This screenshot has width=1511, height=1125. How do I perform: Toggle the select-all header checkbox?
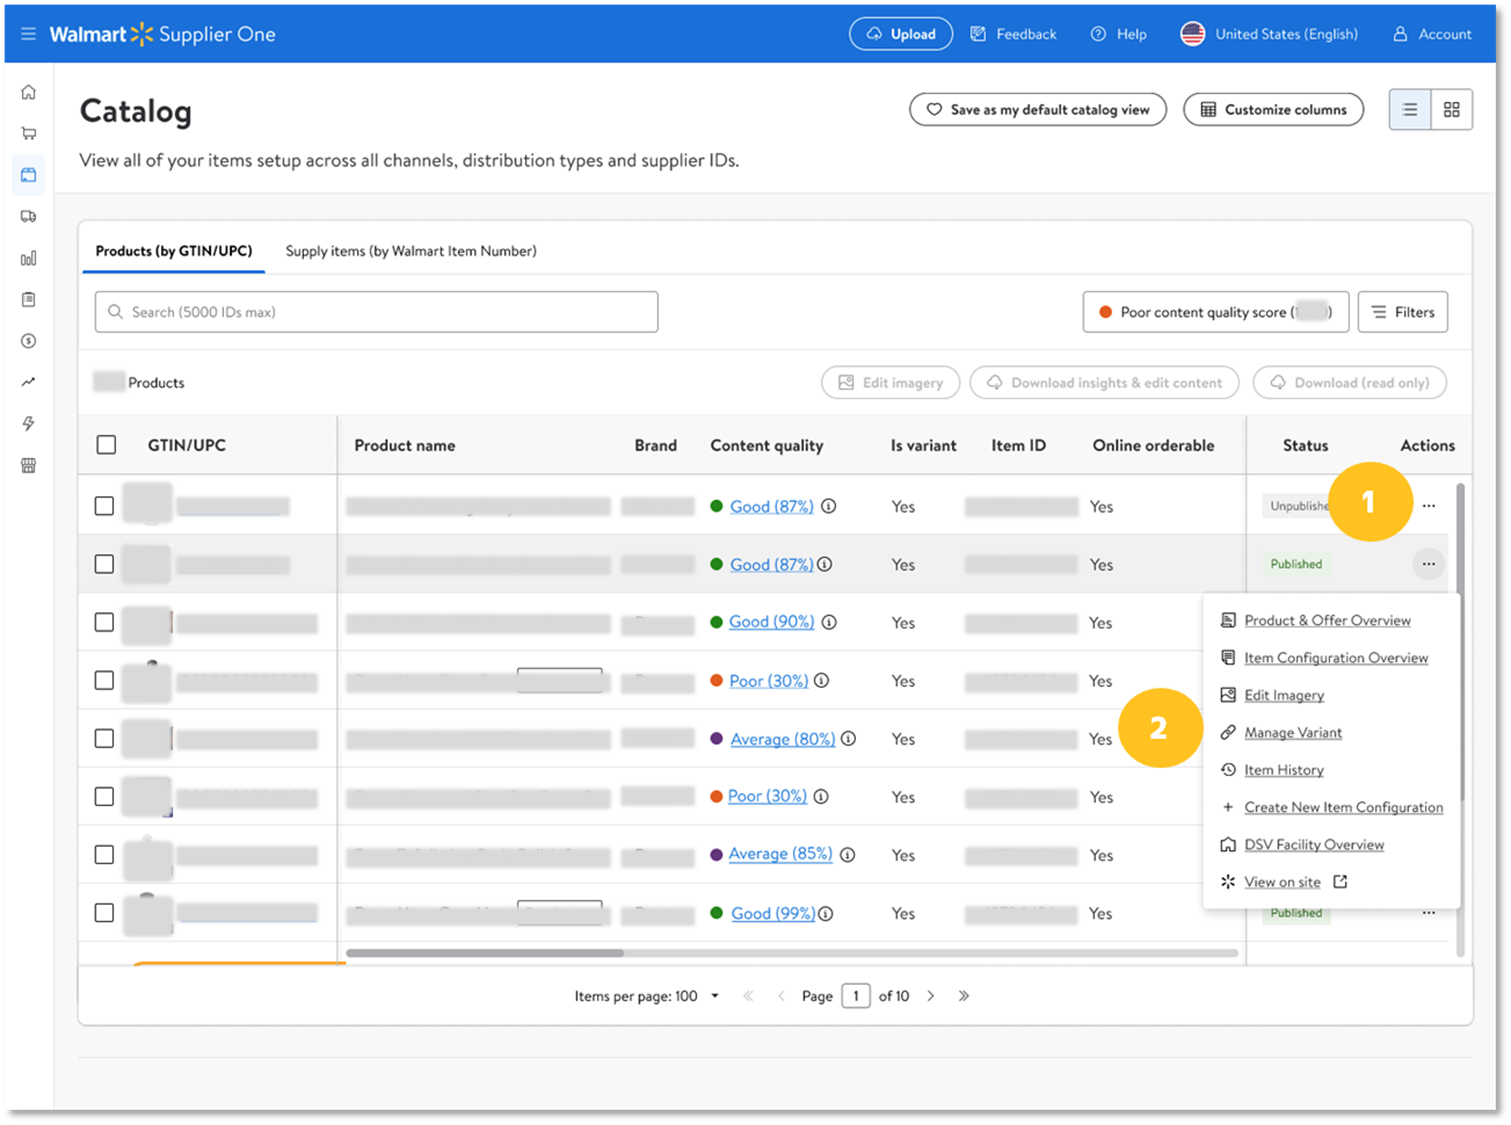click(106, 445)
